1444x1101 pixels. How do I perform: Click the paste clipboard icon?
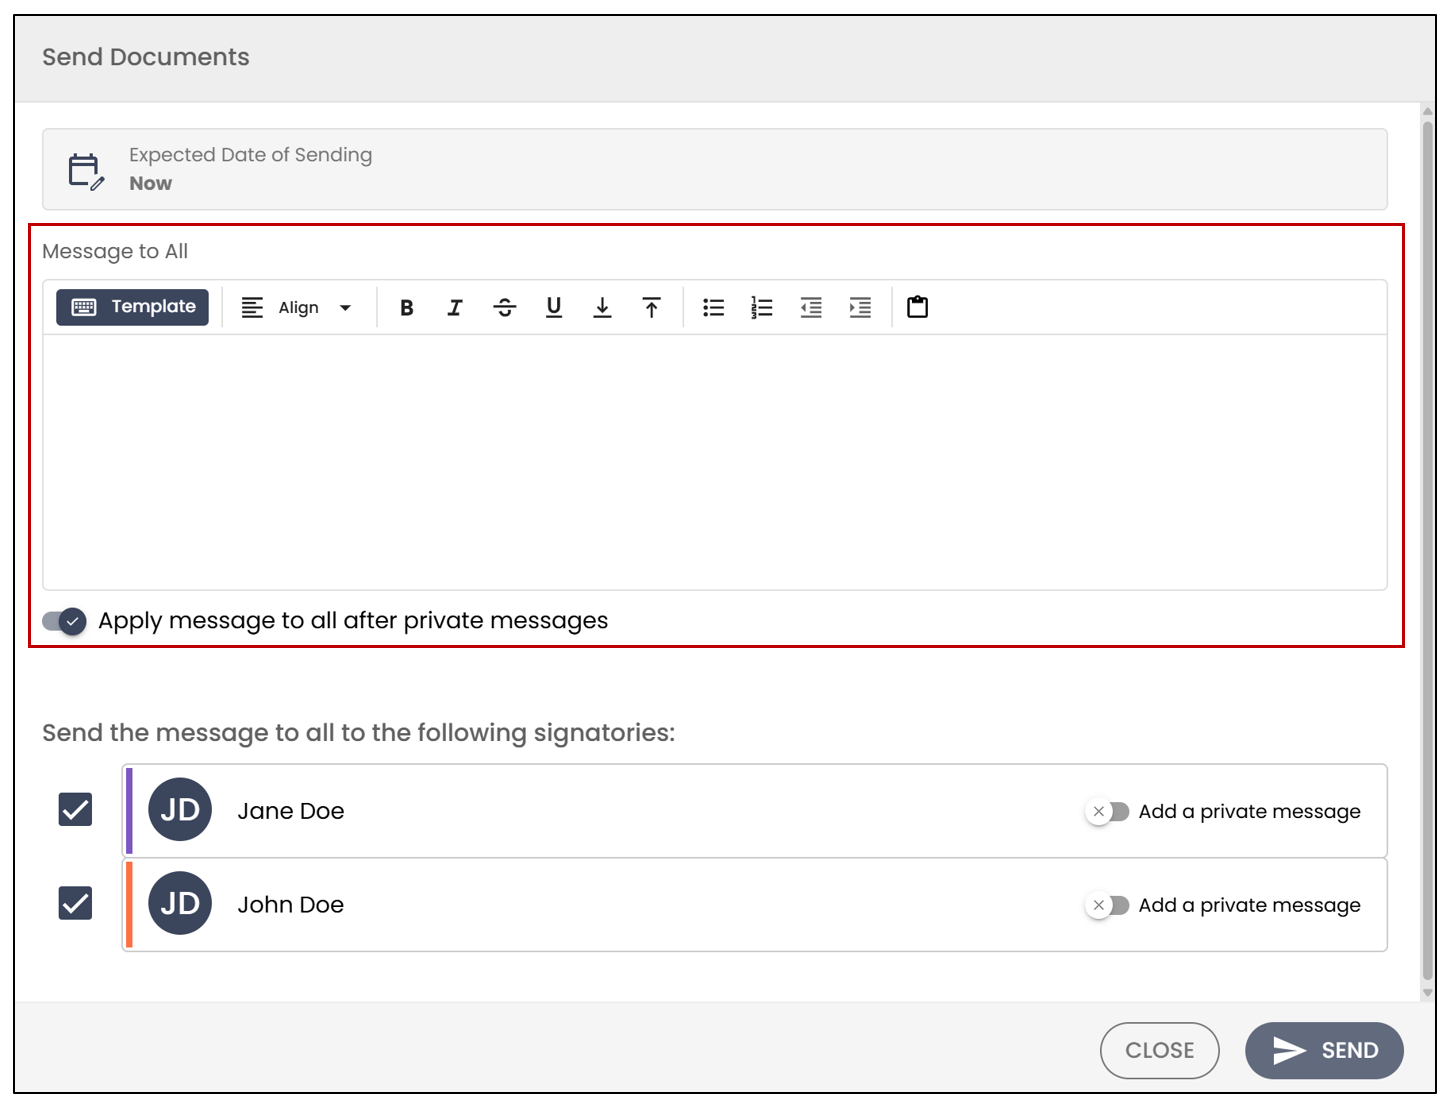click(917, 307)
